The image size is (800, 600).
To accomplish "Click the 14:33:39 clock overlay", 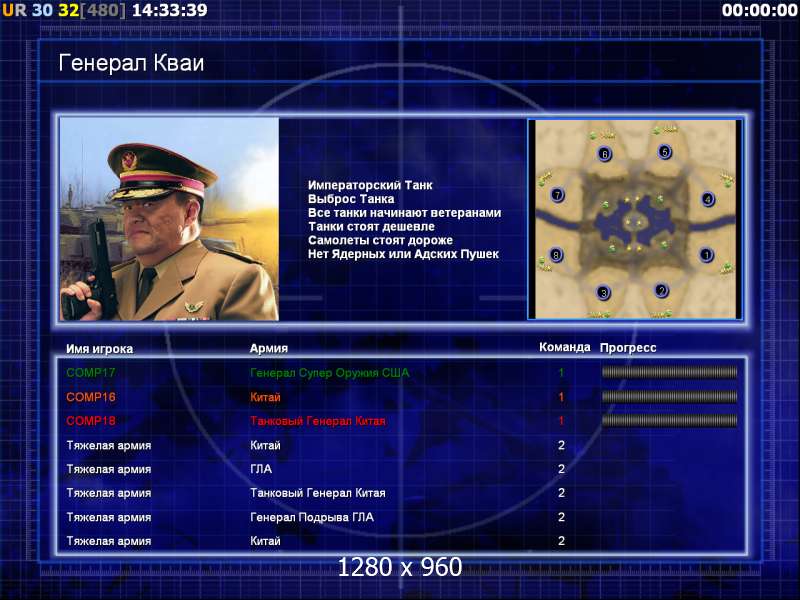I will [170, 10].
